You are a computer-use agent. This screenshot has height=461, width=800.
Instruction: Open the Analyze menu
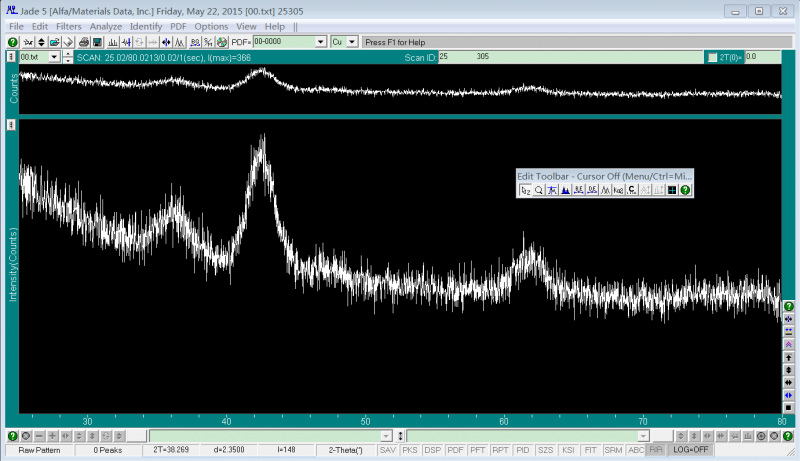click(x=105, y=26)
